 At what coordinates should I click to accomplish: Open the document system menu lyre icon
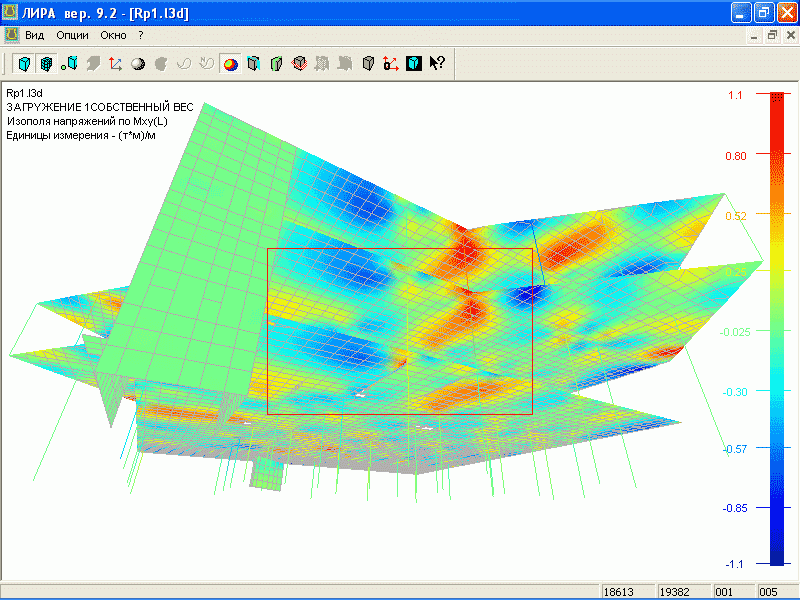coord(12,35)
